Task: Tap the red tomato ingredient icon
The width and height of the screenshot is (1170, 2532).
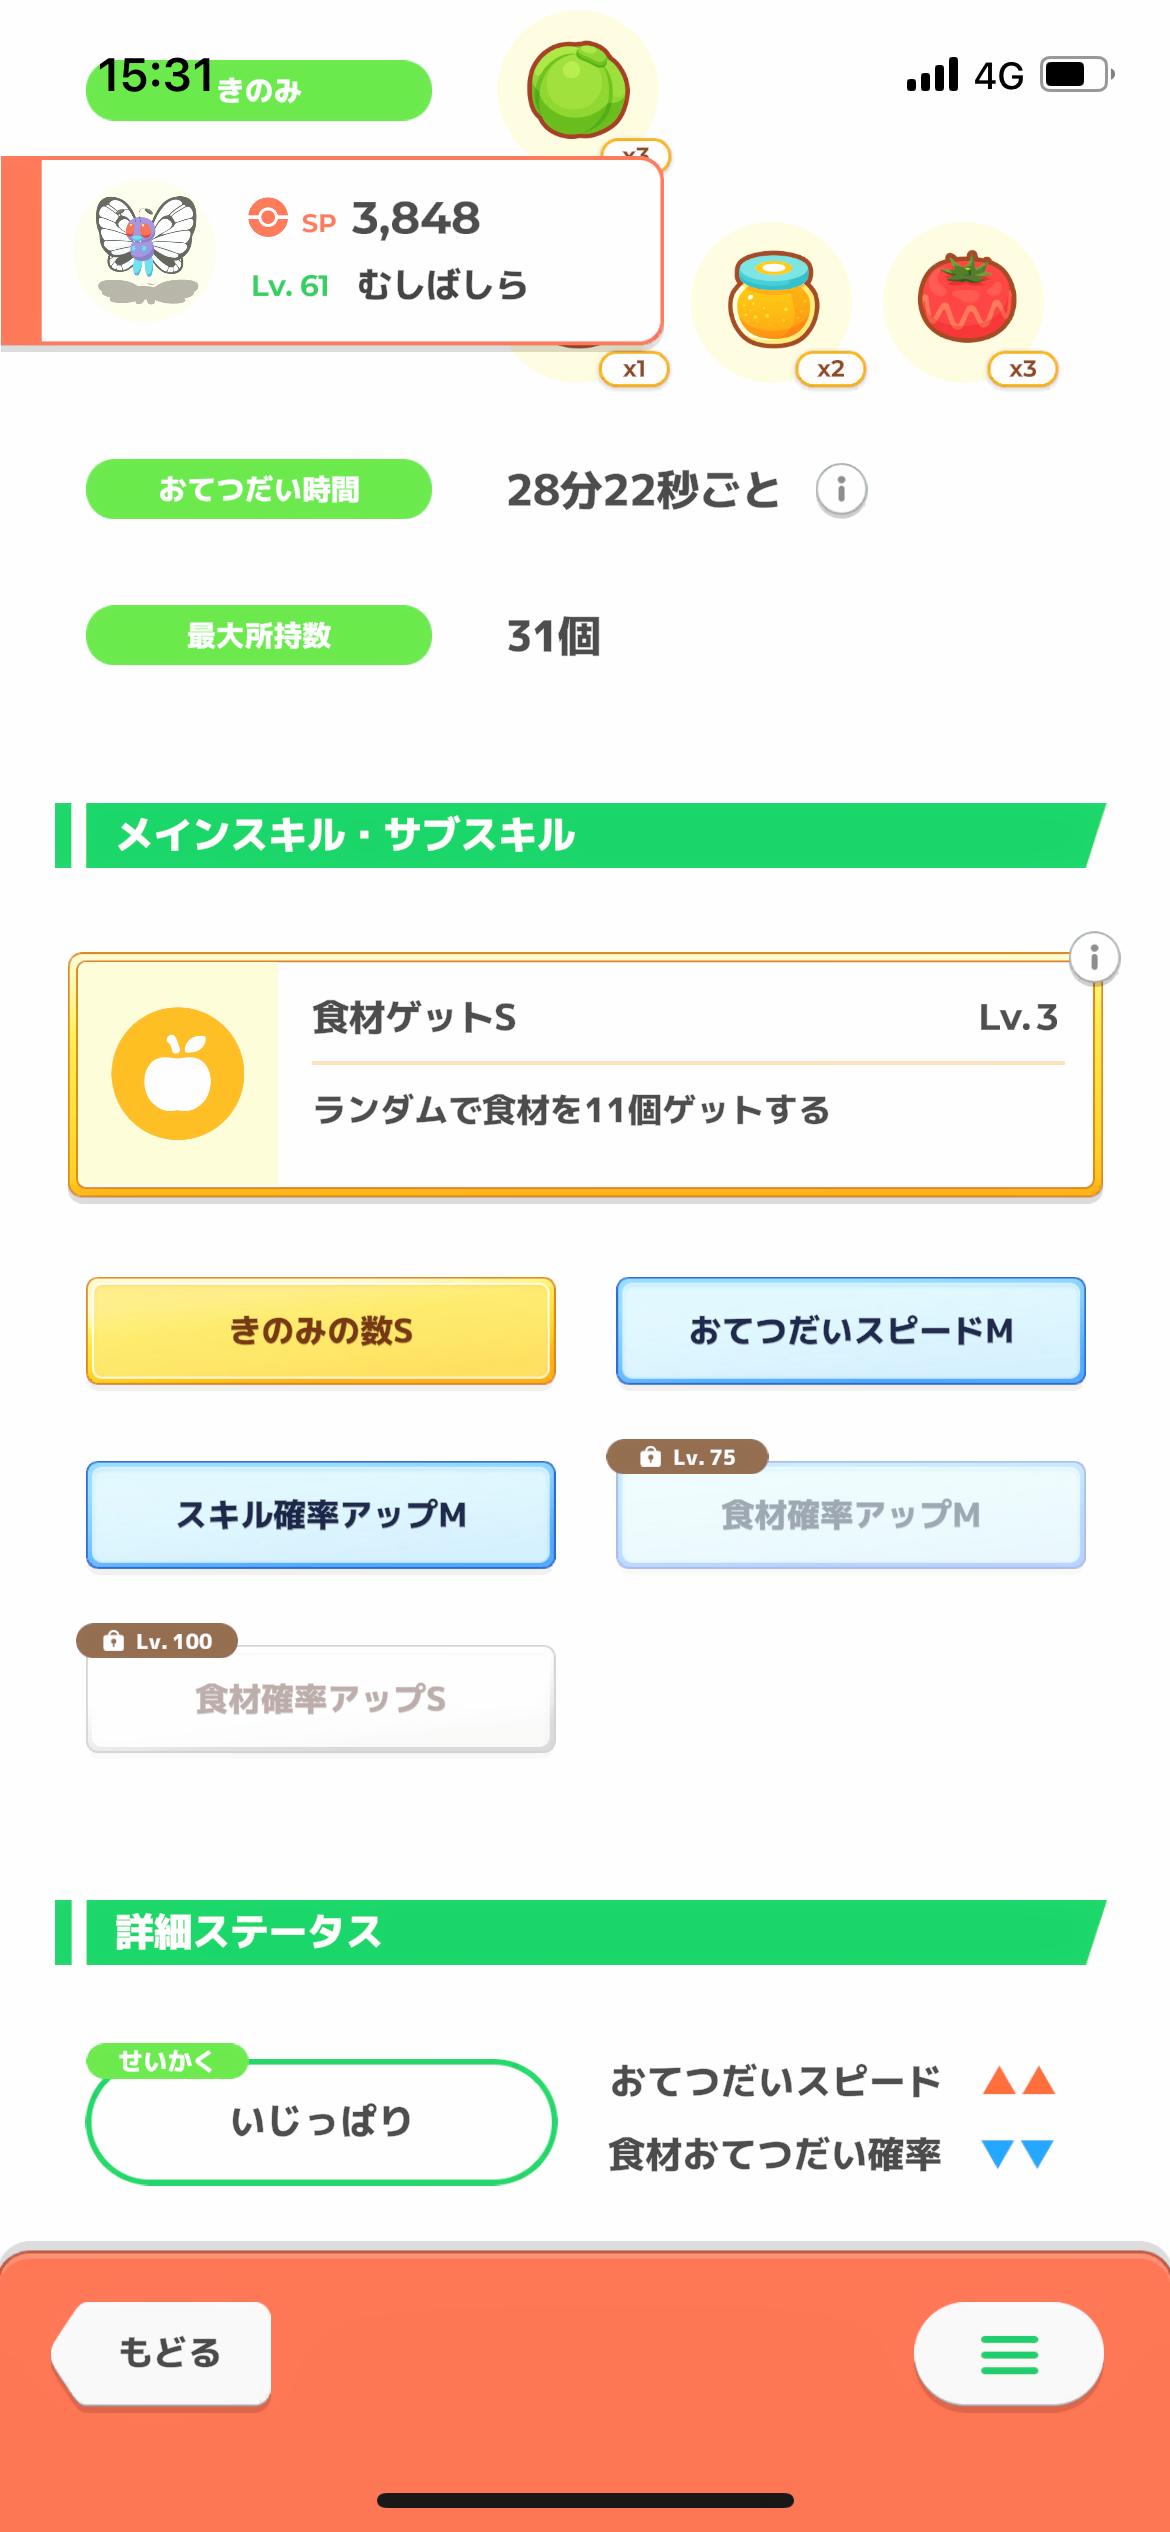Action: (x=966, y=299)
